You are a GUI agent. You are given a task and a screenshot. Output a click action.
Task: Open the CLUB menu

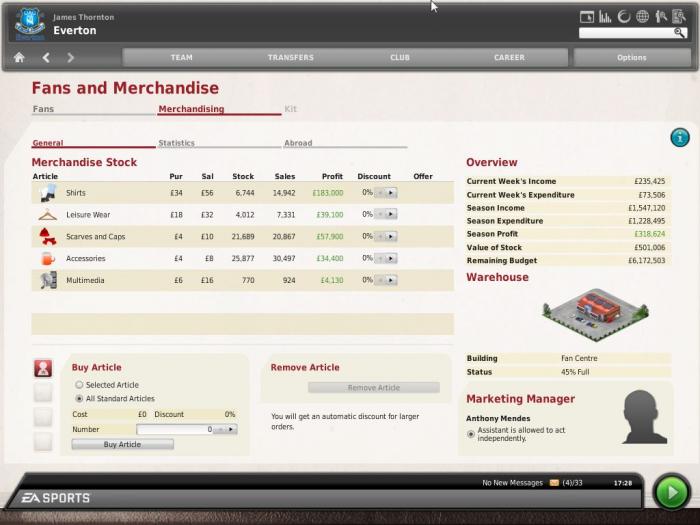point(400,57)
